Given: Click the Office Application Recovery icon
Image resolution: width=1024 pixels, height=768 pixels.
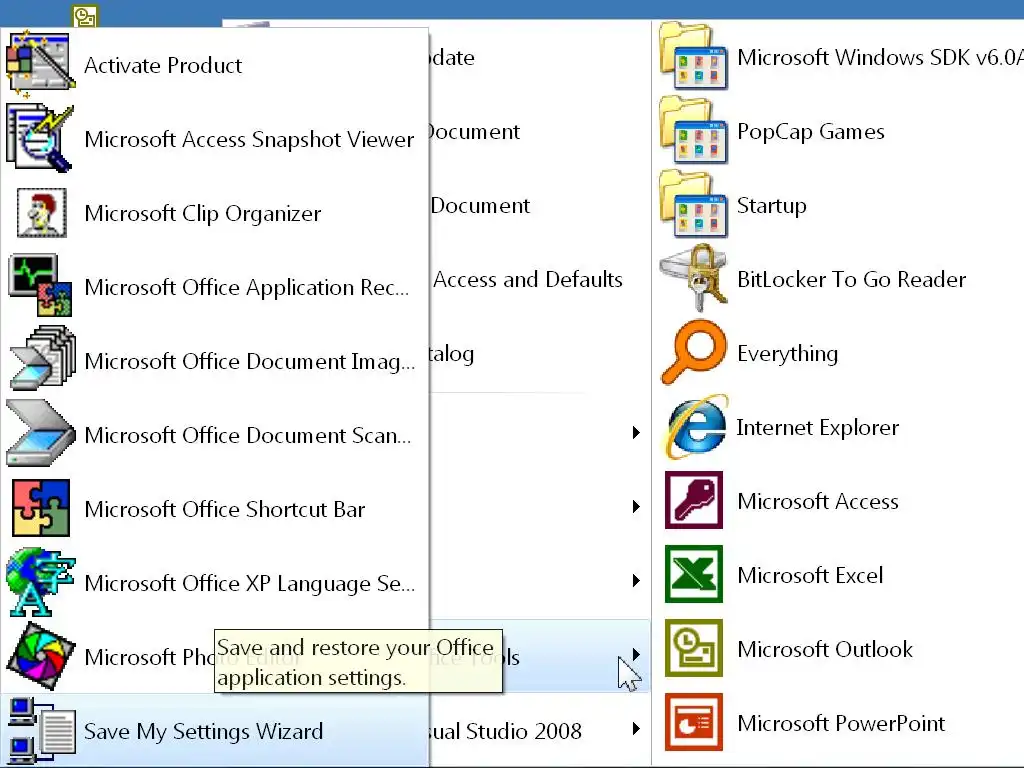Looking at the screenshot, I should [40, 286].
